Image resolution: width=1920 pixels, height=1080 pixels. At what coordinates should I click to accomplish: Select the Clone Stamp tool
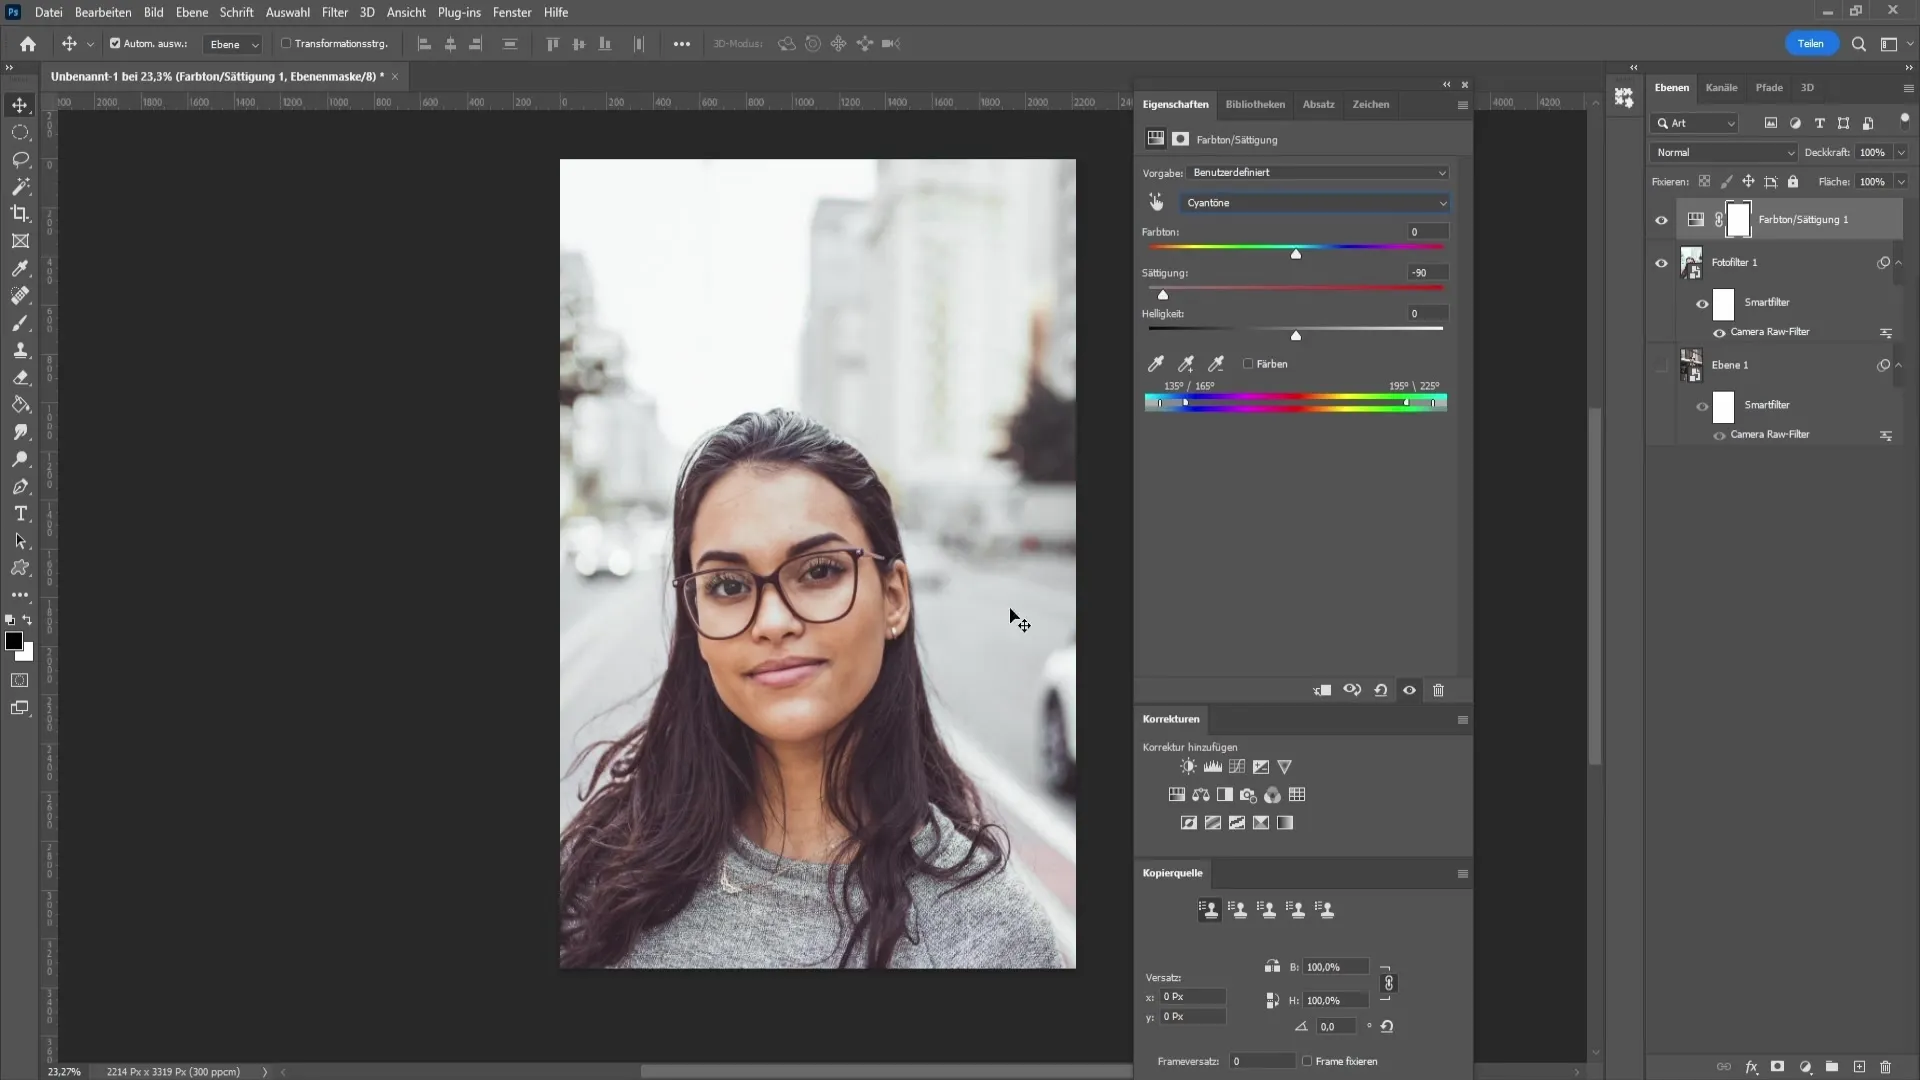(x=20, y=349)
